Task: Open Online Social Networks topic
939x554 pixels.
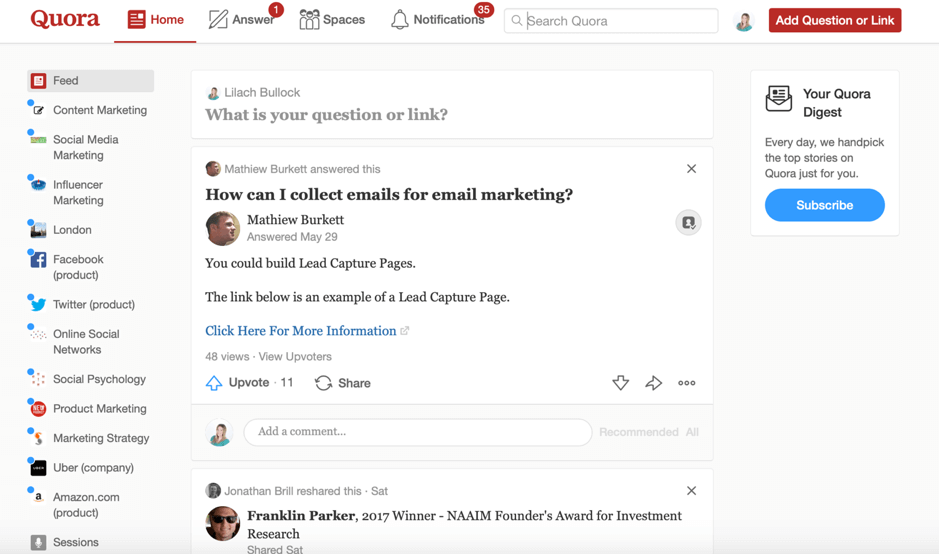Action: (86, 341)
